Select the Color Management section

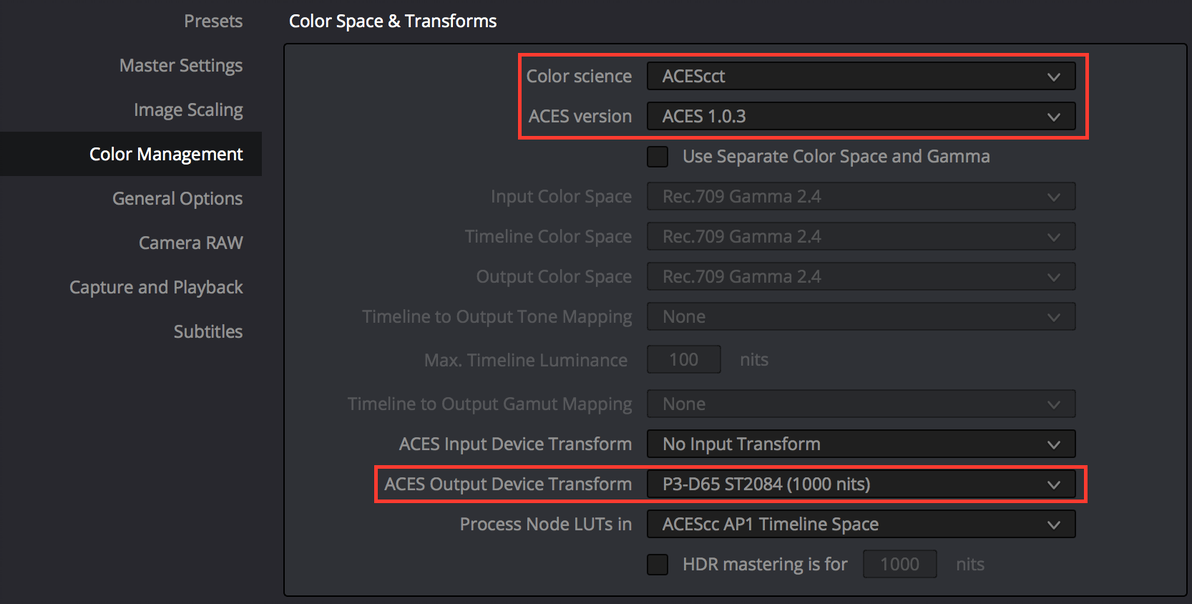166,154
